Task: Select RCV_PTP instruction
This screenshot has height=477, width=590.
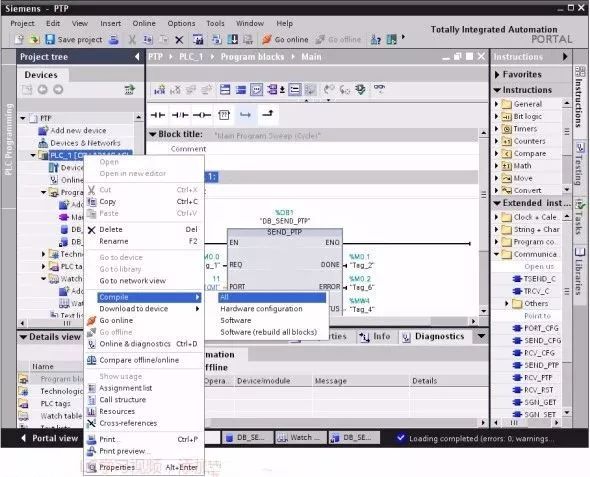Action: [x=532, y=378]
